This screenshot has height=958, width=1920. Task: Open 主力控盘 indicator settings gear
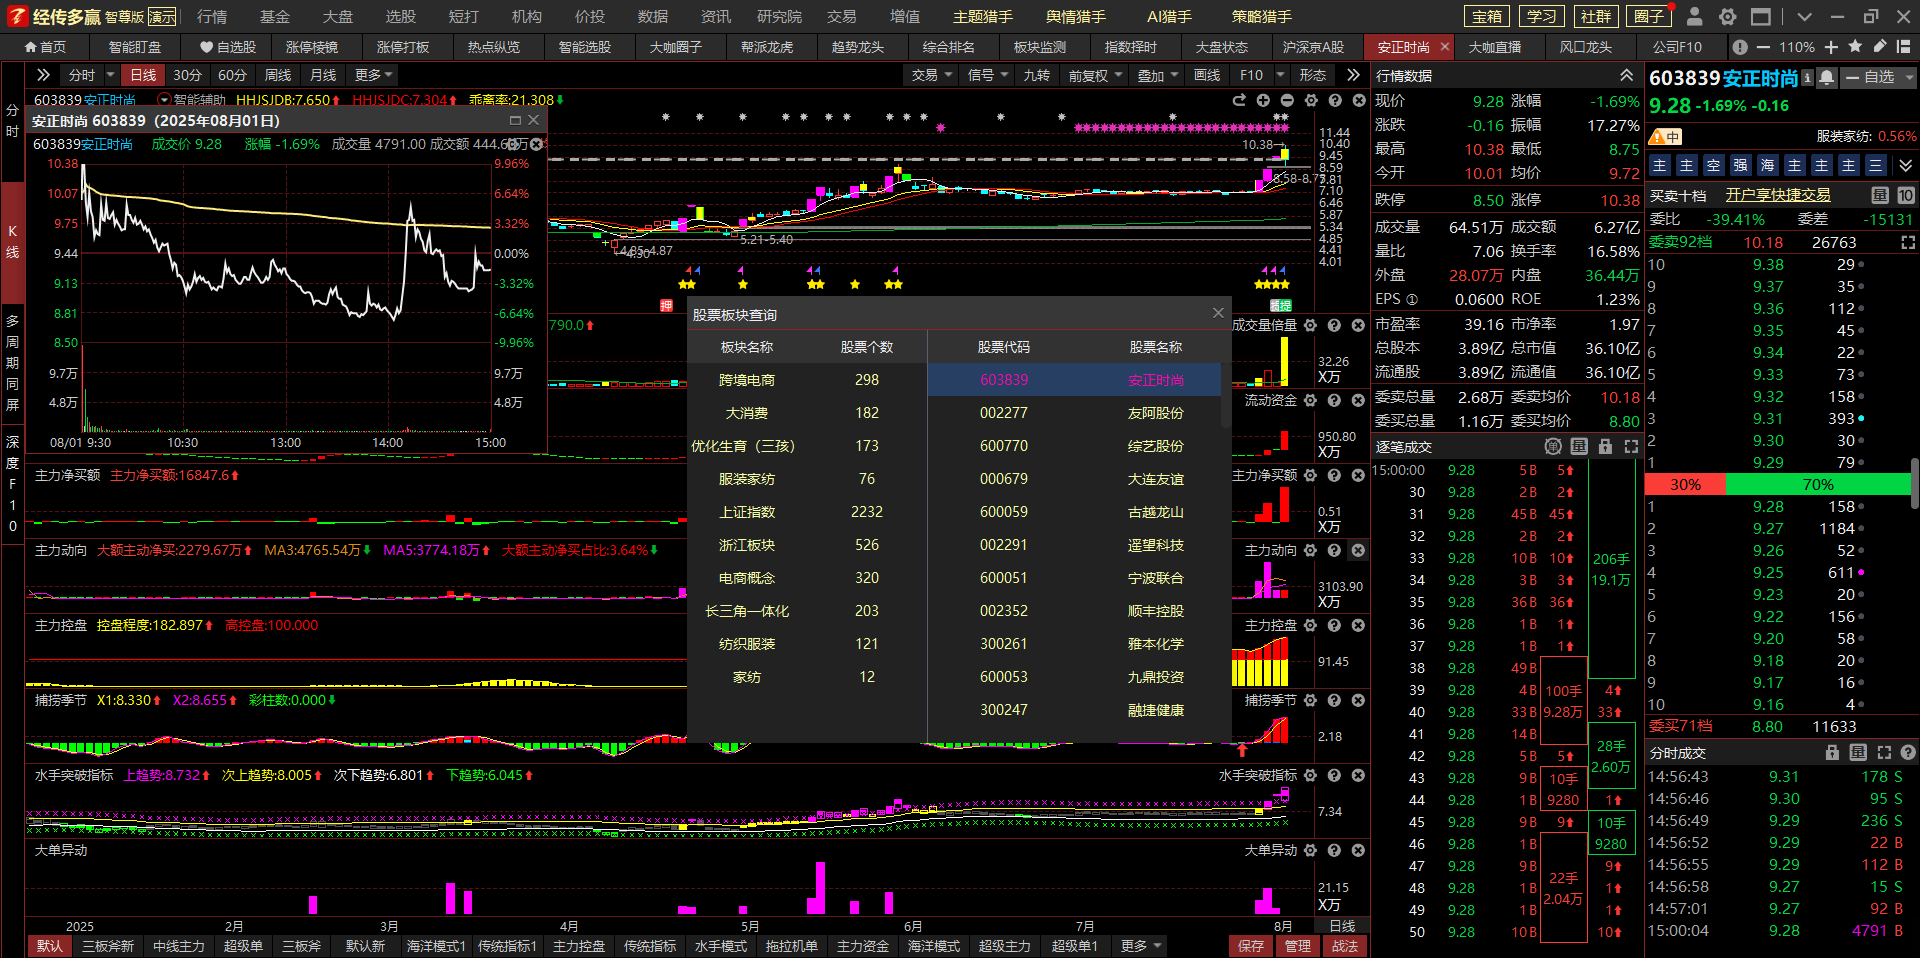pos(1310,625)
